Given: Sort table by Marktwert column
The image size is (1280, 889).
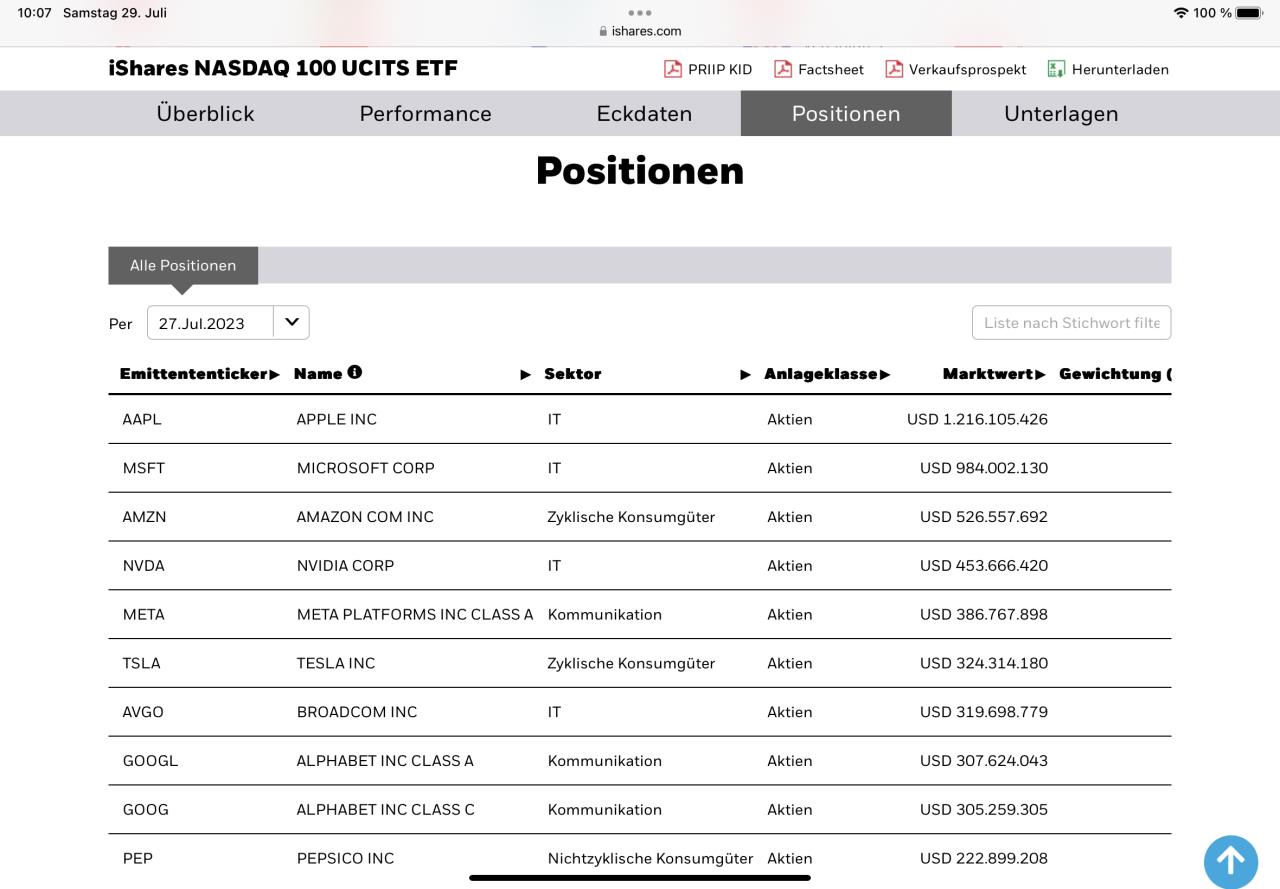Looking at the screenshot, I should coord(993,374).
